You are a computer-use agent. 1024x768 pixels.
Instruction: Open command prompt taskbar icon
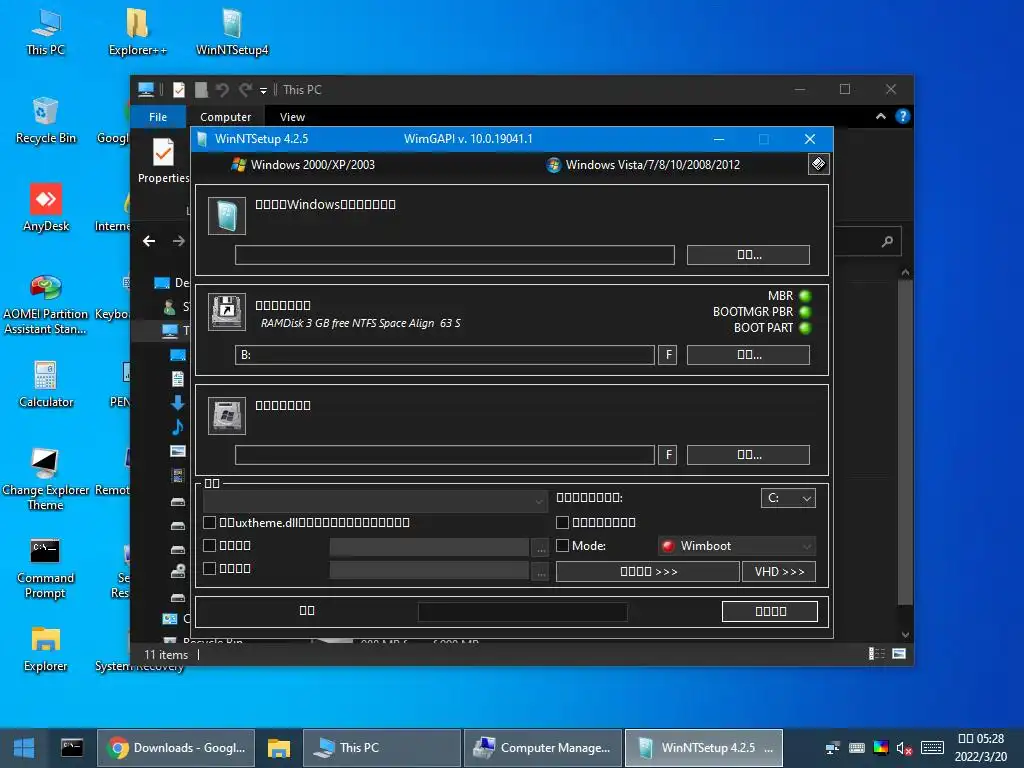click(72, 748)
